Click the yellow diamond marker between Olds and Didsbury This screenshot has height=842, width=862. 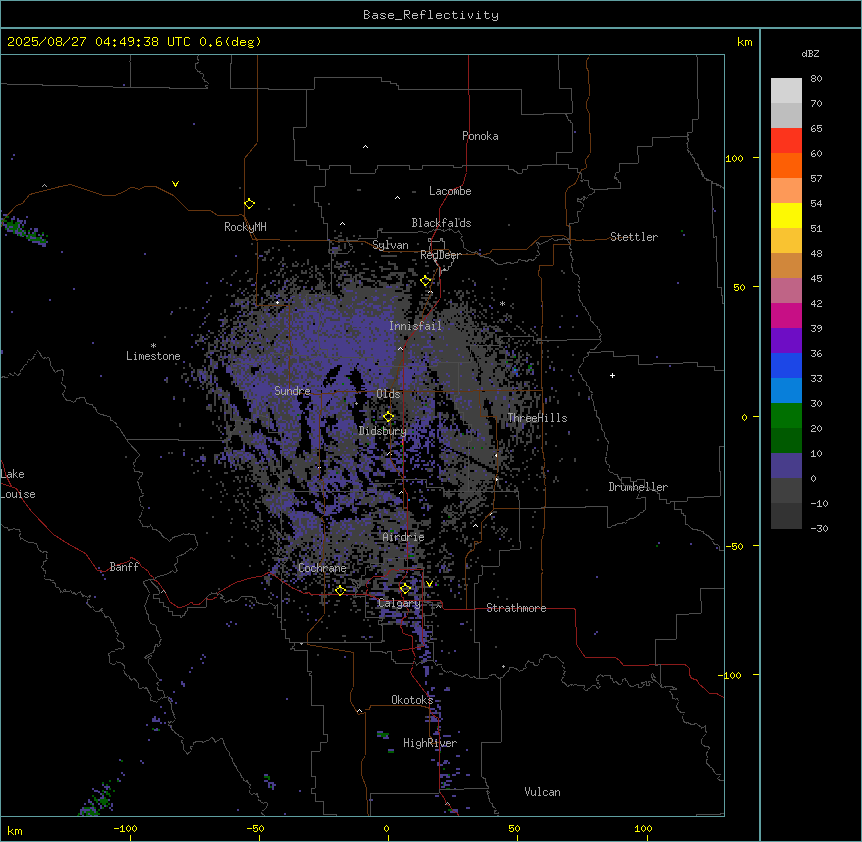coord(389,417)
